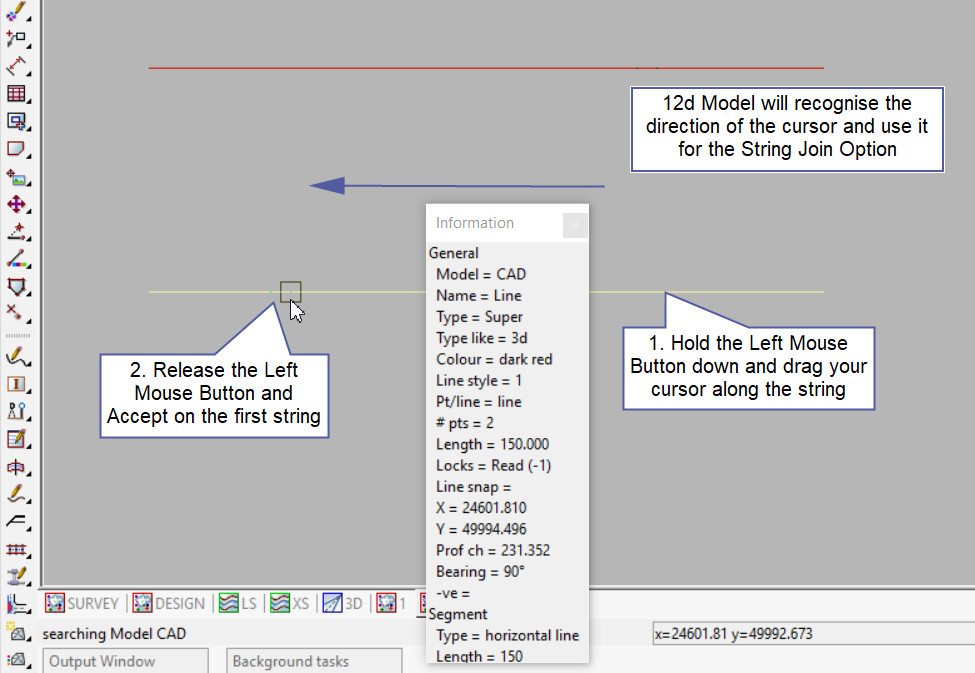
Task: Click the 'Type like = 3d' information row
Action: click(x=481, y=338)
